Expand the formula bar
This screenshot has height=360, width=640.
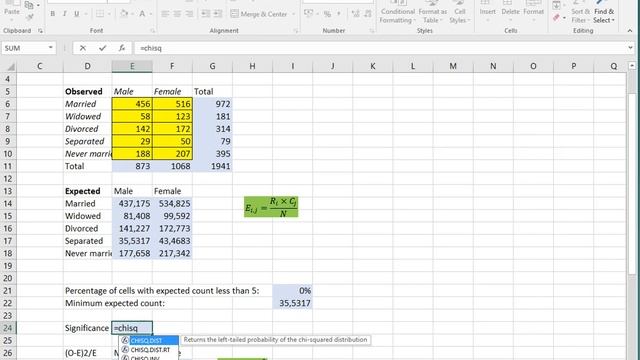click(x=631, y=48)
